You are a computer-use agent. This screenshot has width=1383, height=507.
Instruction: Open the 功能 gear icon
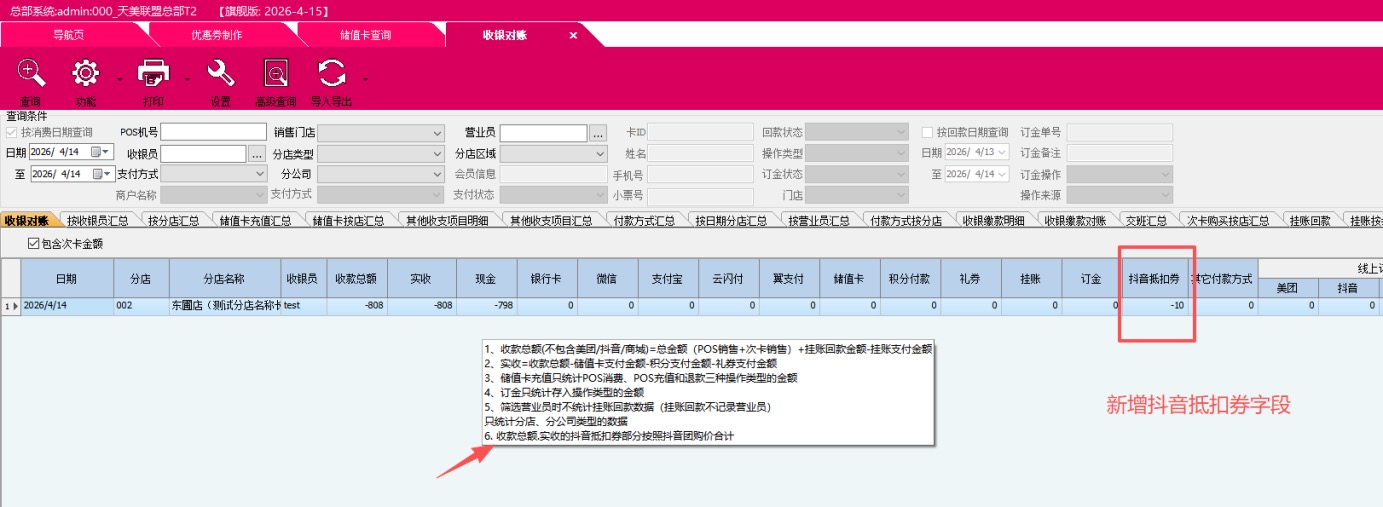[86, 74]
